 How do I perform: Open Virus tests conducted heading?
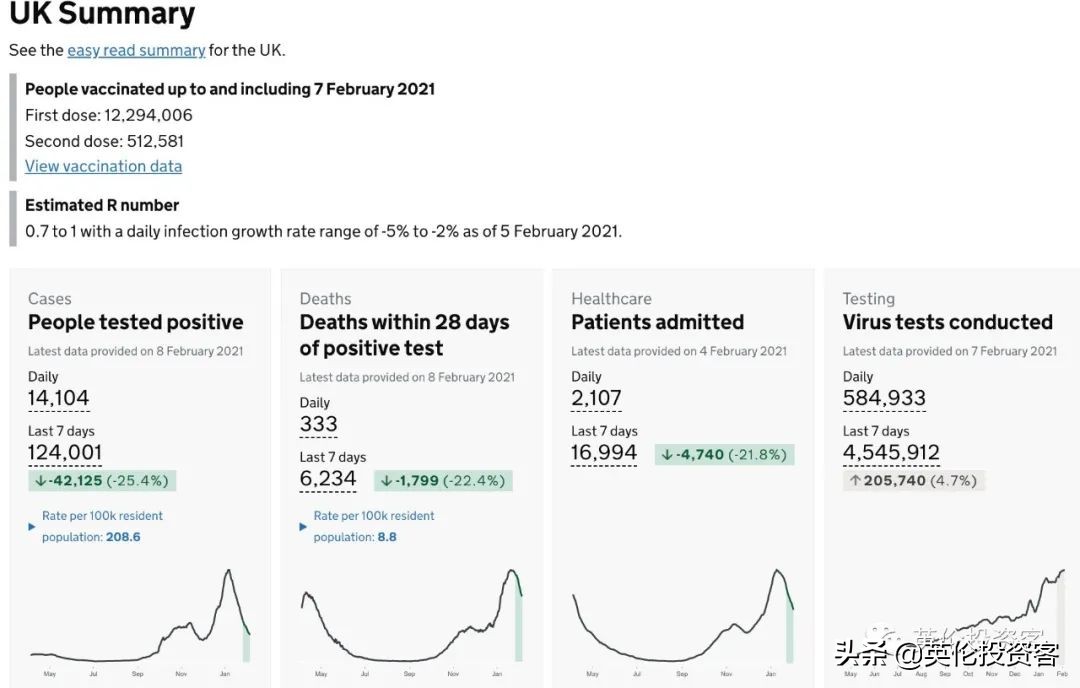pos(947,322)
